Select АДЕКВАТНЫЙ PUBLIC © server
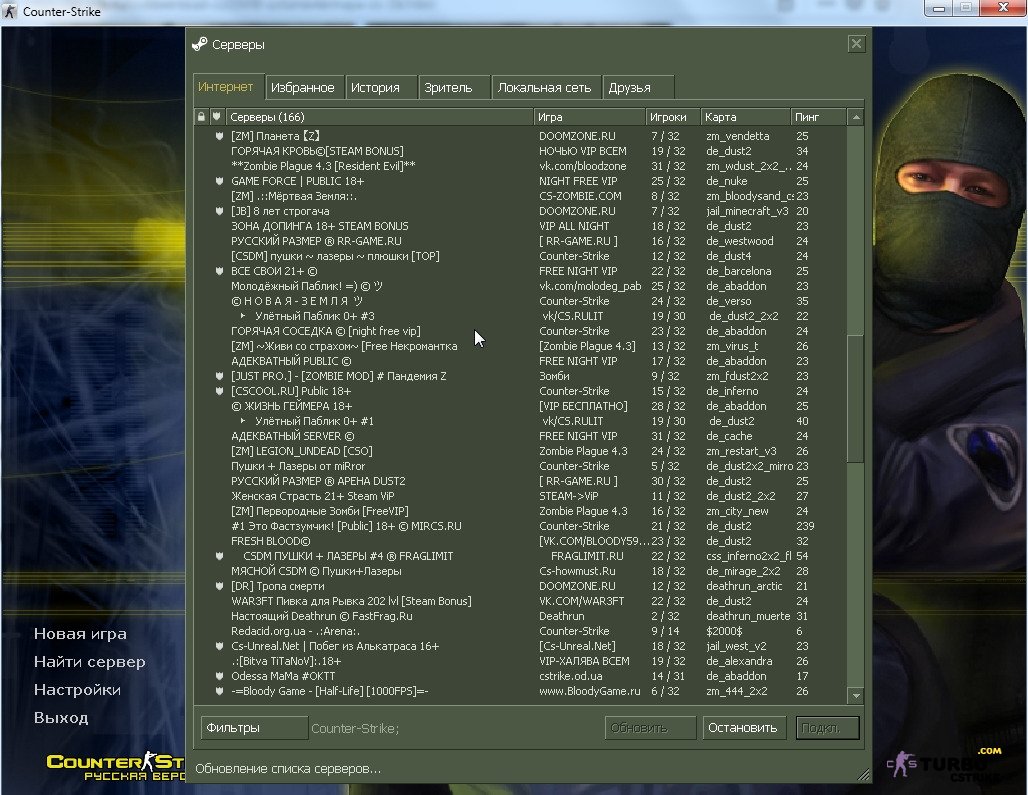The height and width of the screenshot is (795, 1028). point(520,361)
